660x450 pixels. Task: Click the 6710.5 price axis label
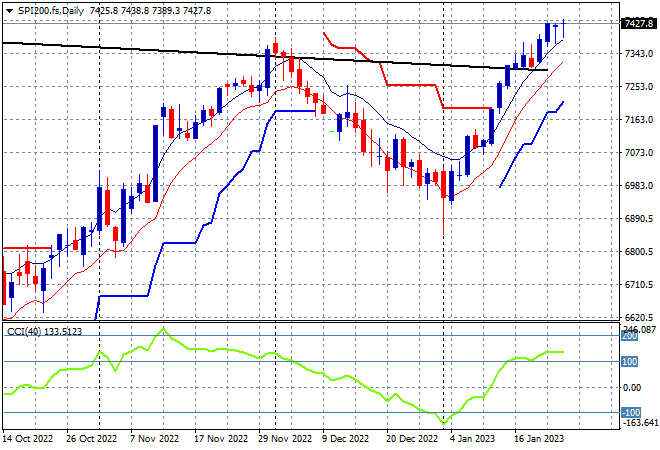point(639,285)
